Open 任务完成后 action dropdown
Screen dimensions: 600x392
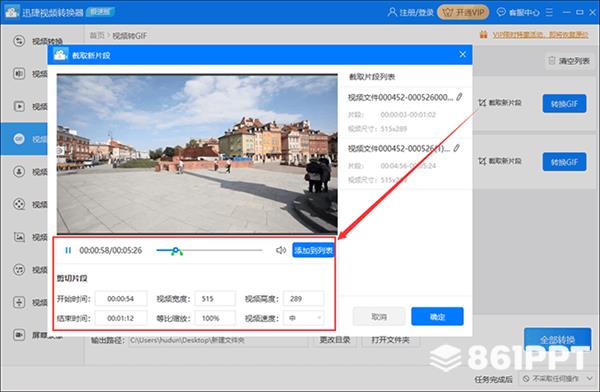[558, 379]
